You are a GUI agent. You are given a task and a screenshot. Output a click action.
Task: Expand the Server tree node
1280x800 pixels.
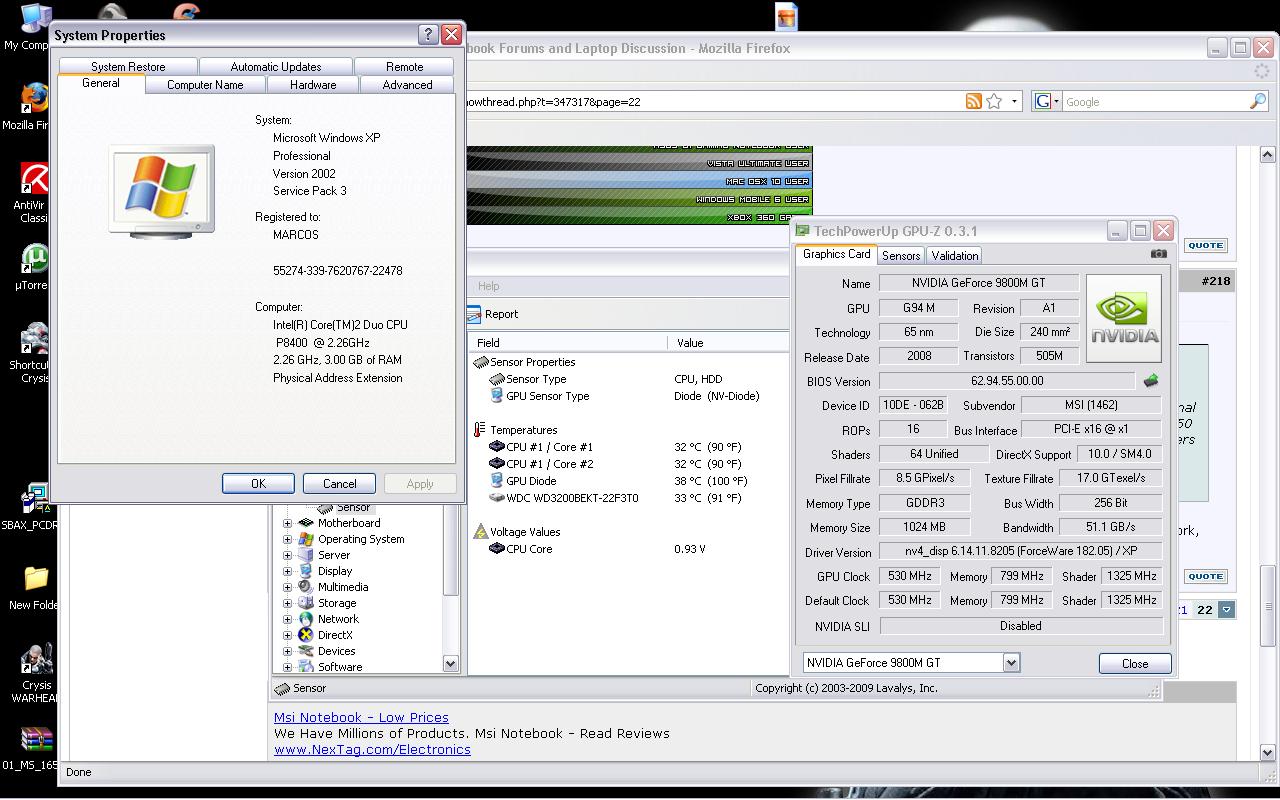tap(288, 555)
